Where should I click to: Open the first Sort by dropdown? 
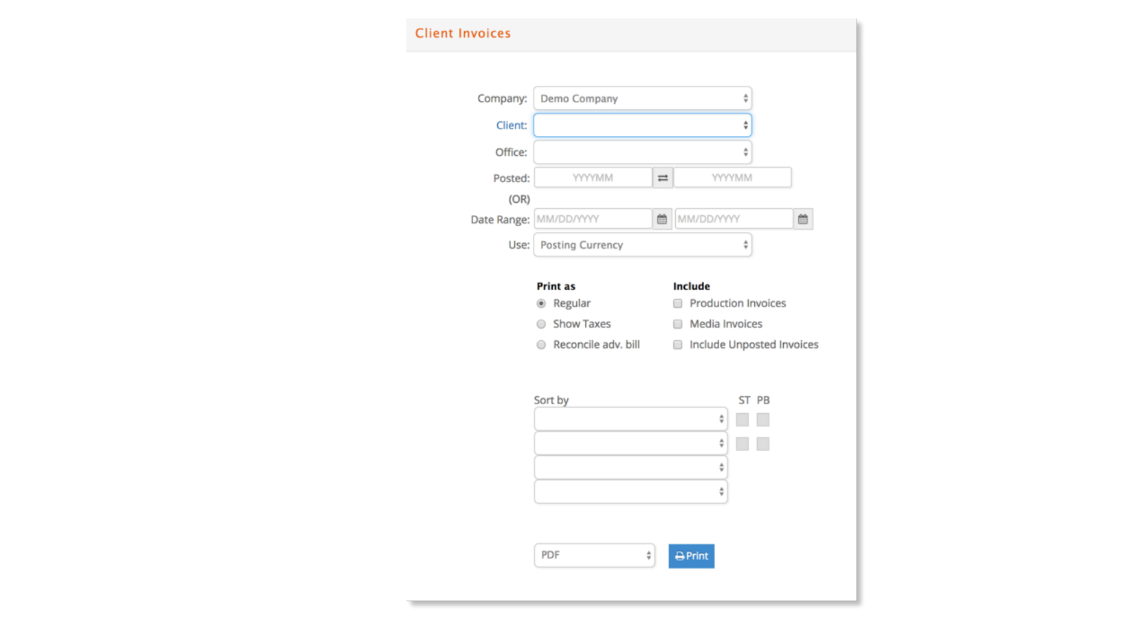pos(630,419)
